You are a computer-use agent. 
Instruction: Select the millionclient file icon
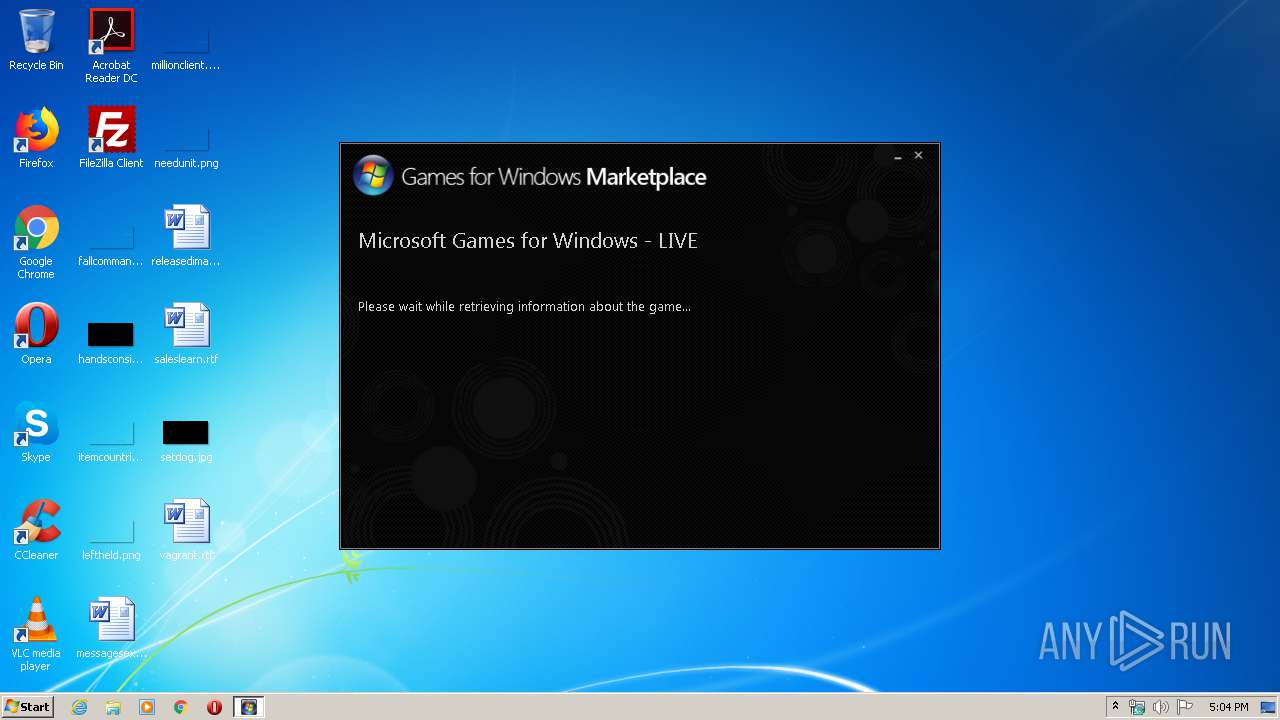click(186, 40)
